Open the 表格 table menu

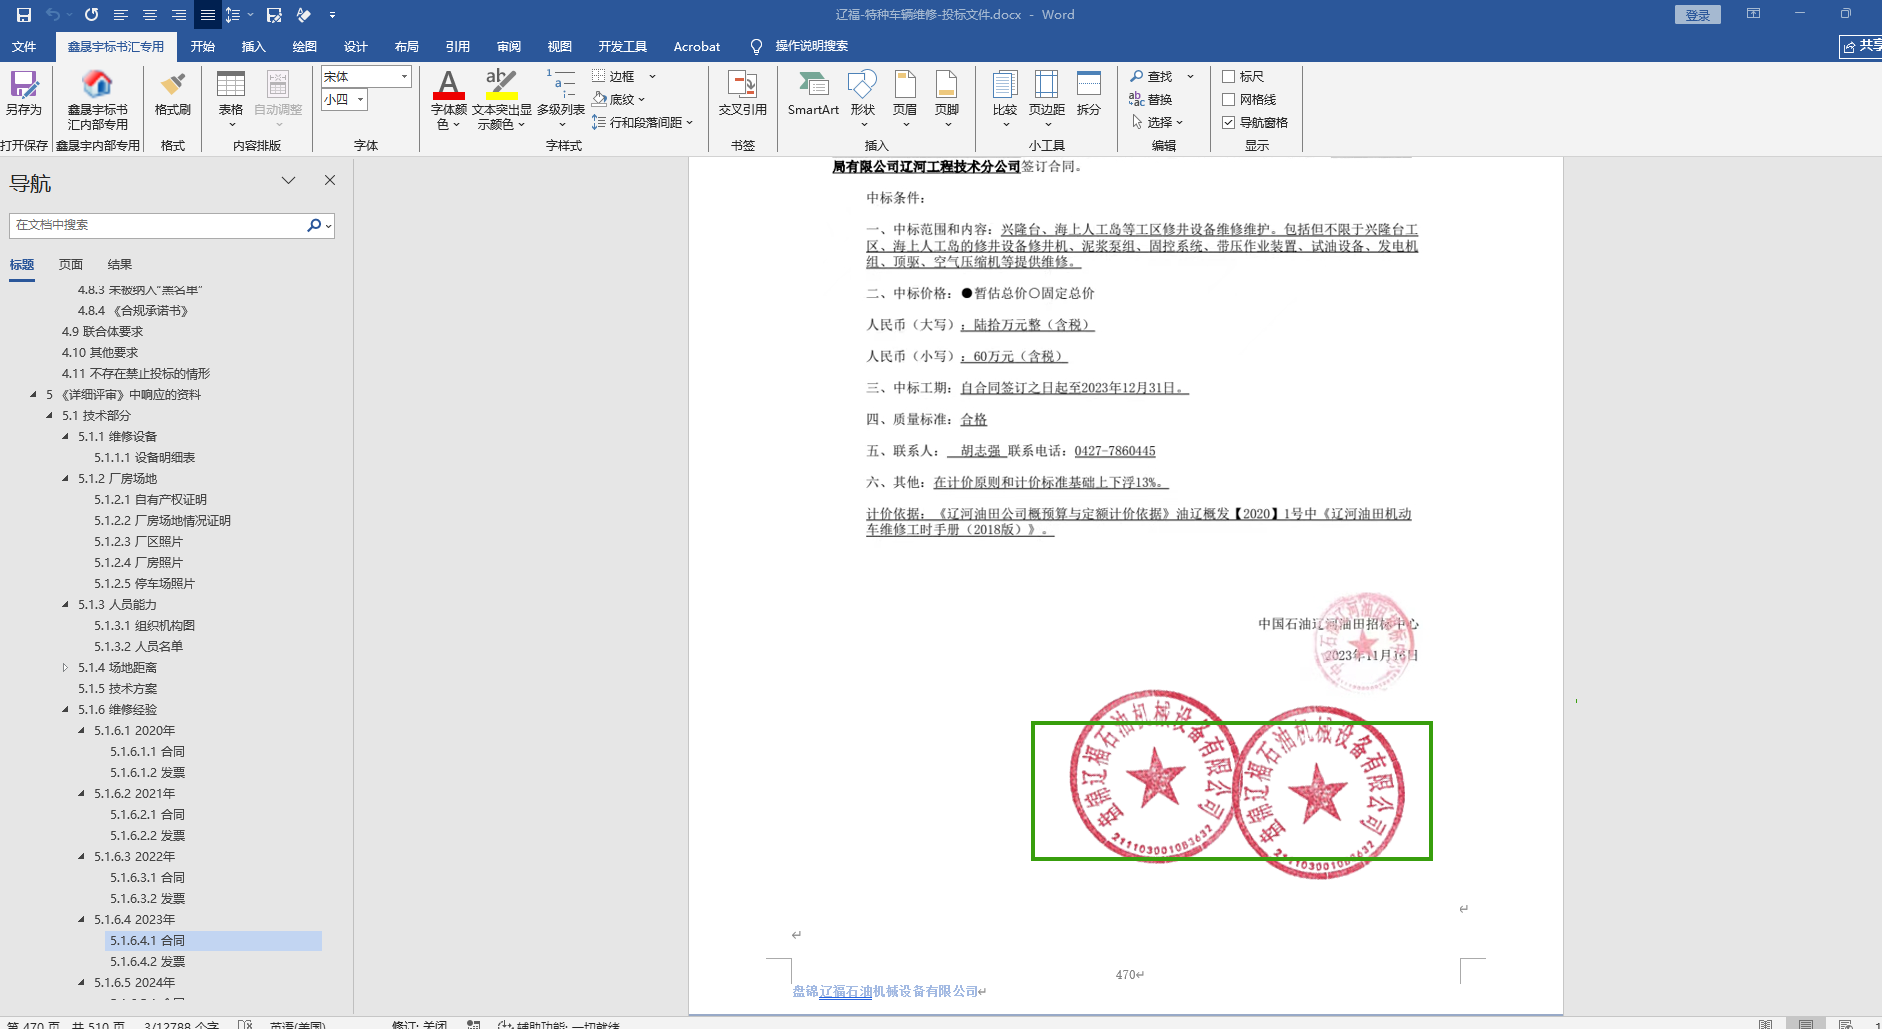pos(231,99)
